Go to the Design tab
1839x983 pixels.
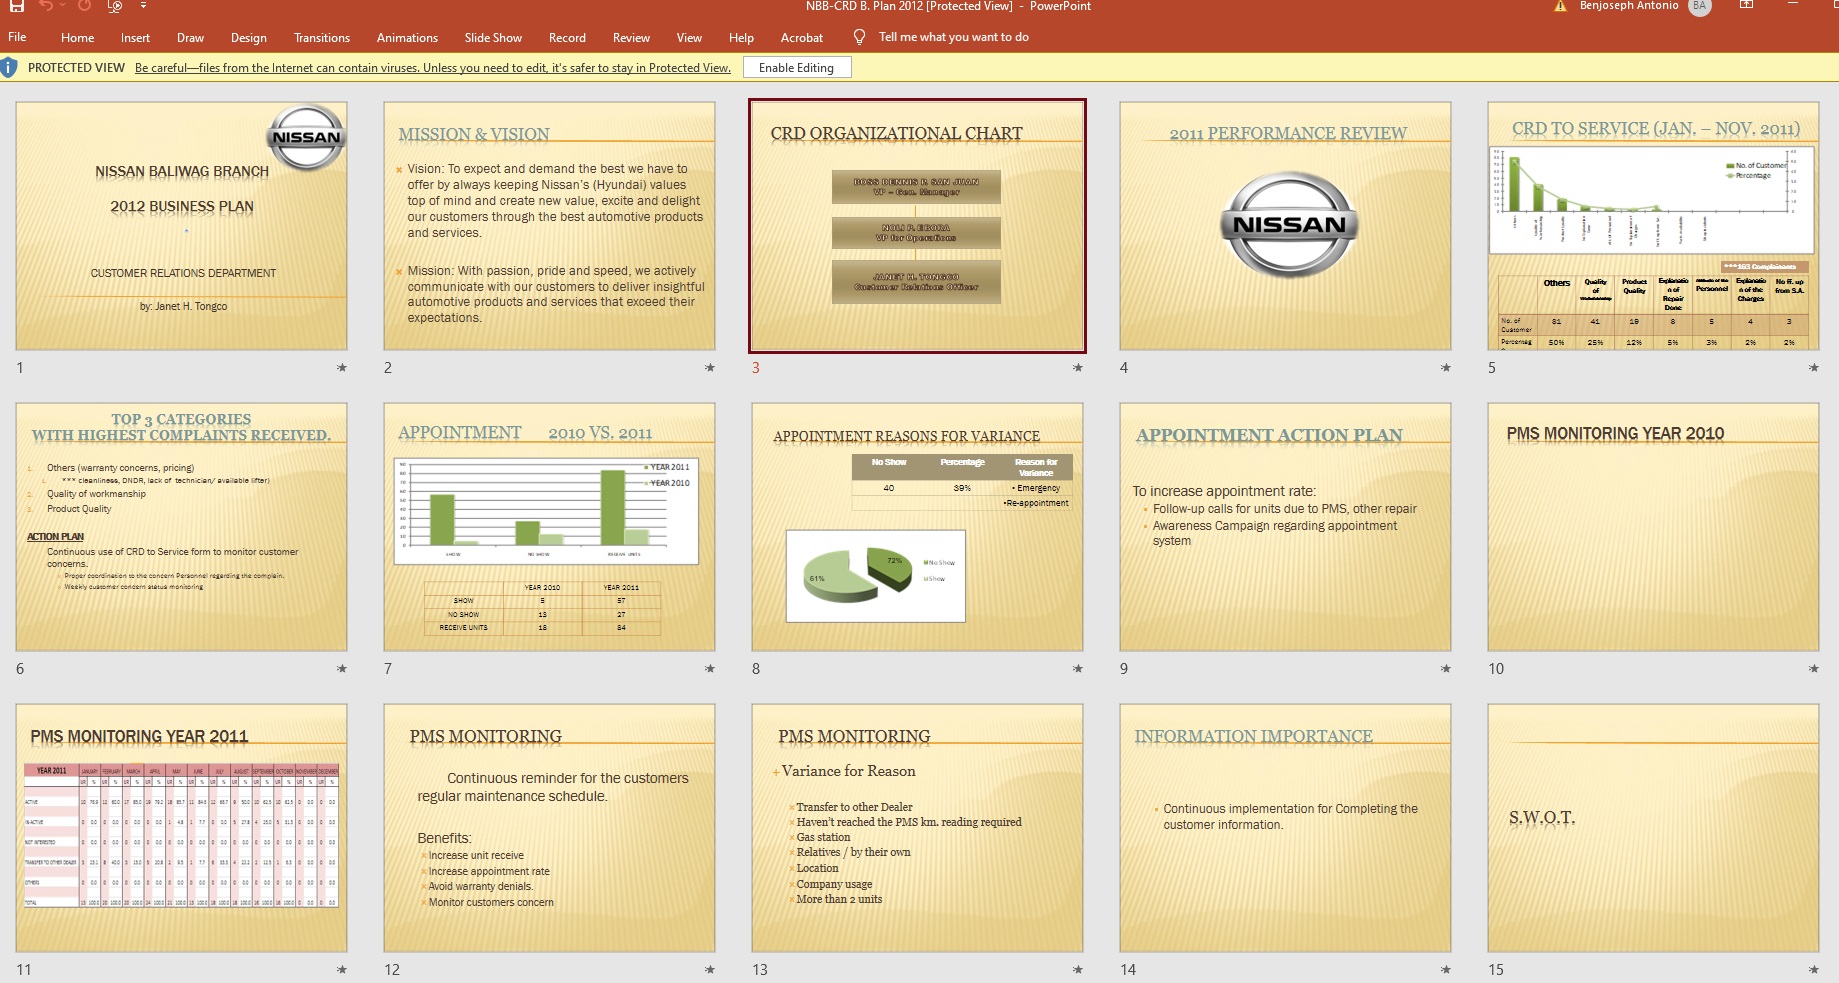pos(248,38)
